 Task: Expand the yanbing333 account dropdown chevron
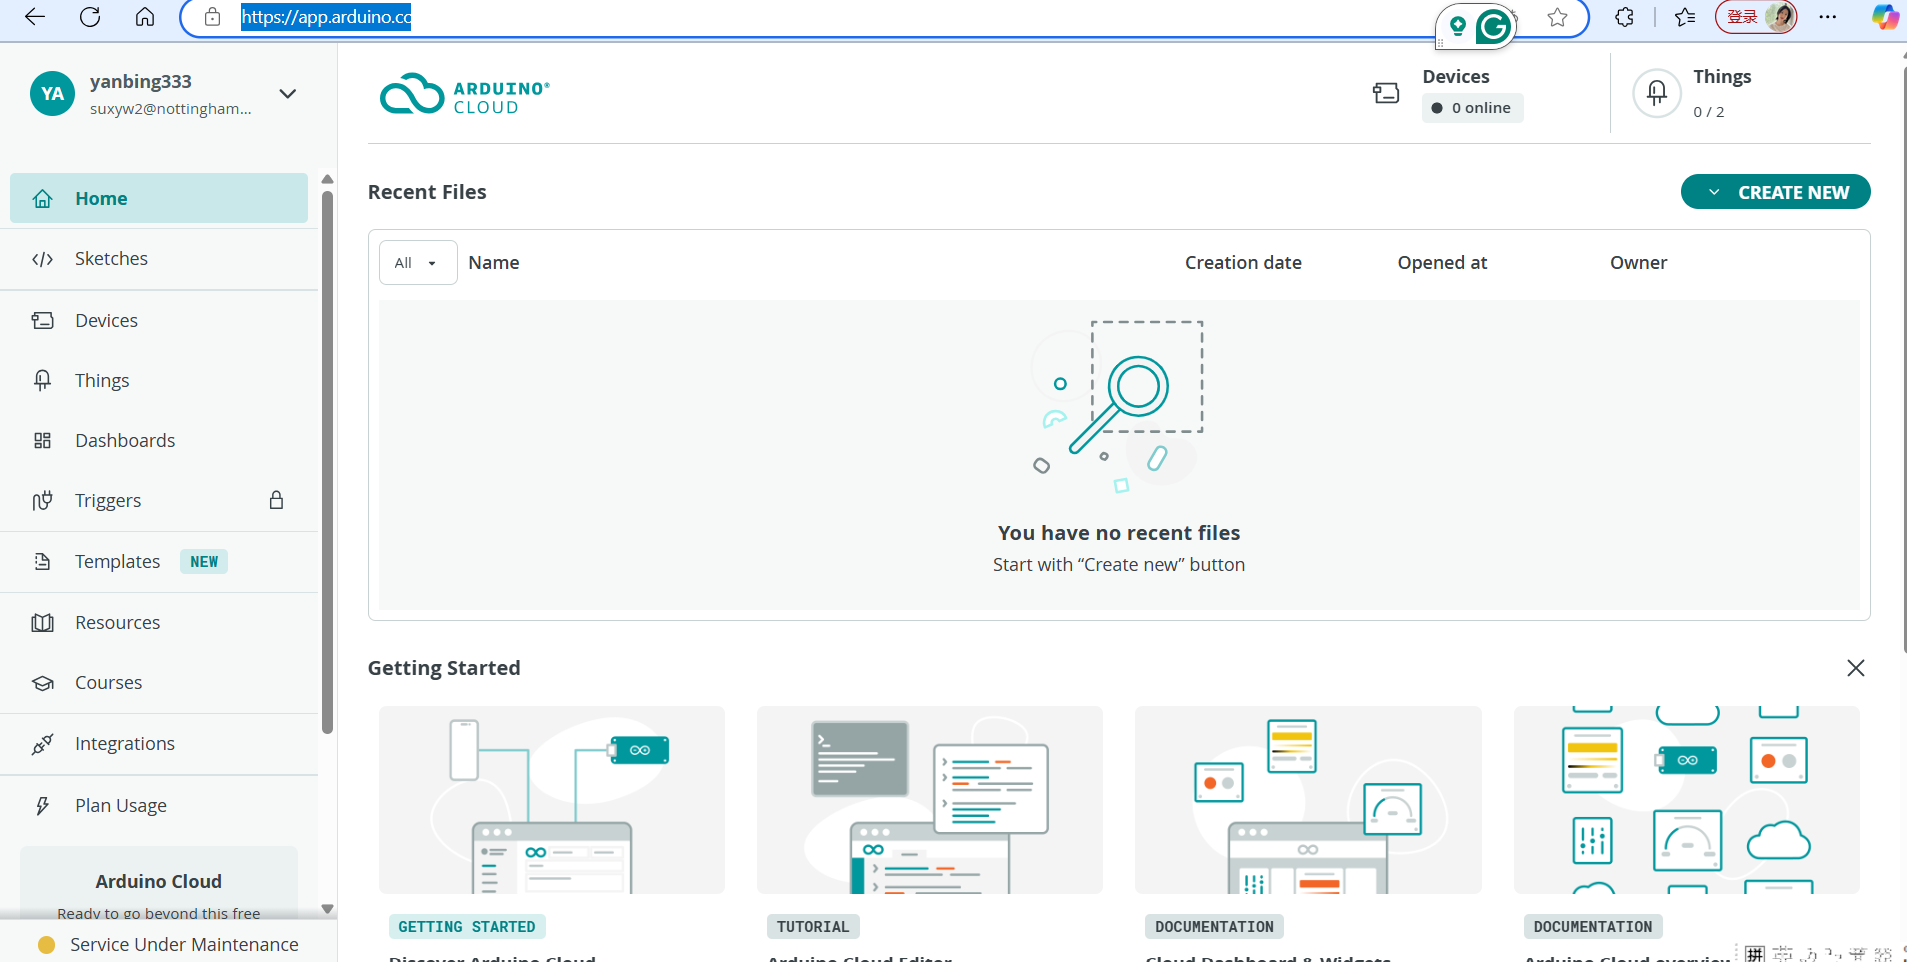288,94
